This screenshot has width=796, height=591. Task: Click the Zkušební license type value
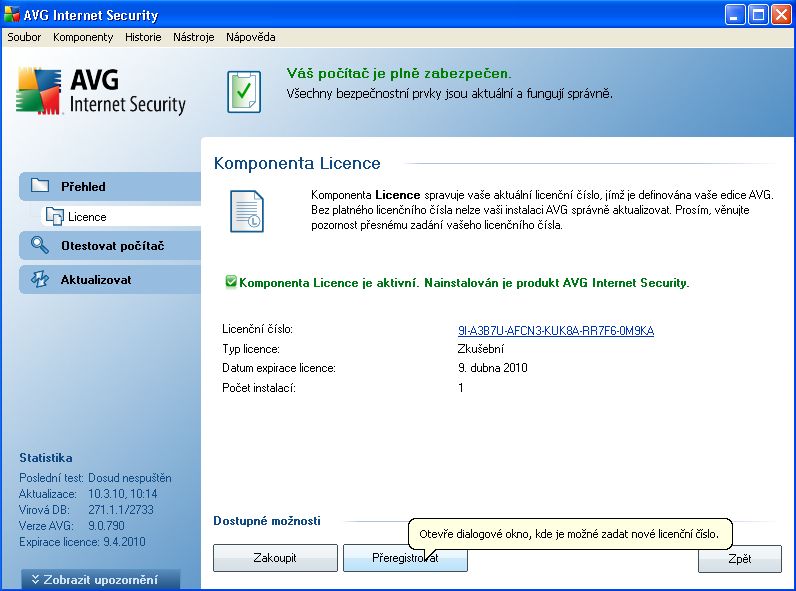coord(481,349)
